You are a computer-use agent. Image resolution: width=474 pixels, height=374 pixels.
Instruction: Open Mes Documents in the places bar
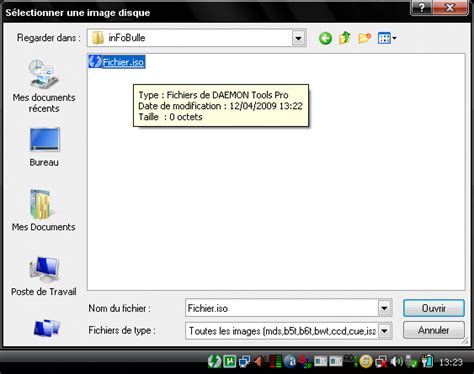(44, 210)
